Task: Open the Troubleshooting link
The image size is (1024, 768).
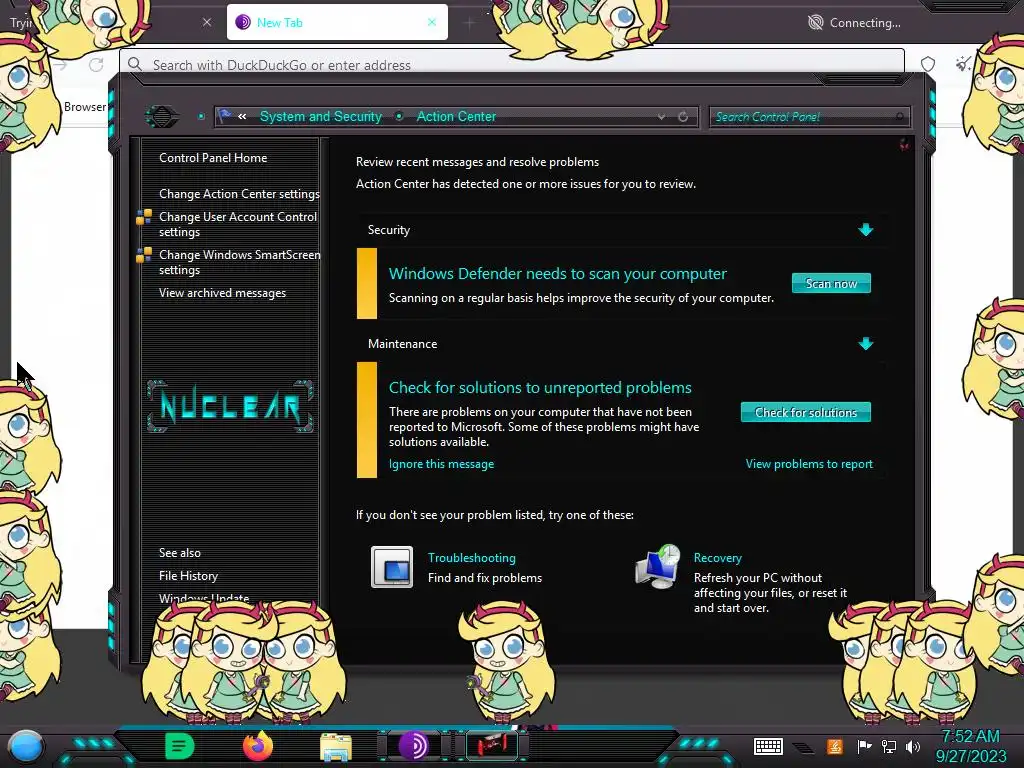Action: [x=472, y=558]
